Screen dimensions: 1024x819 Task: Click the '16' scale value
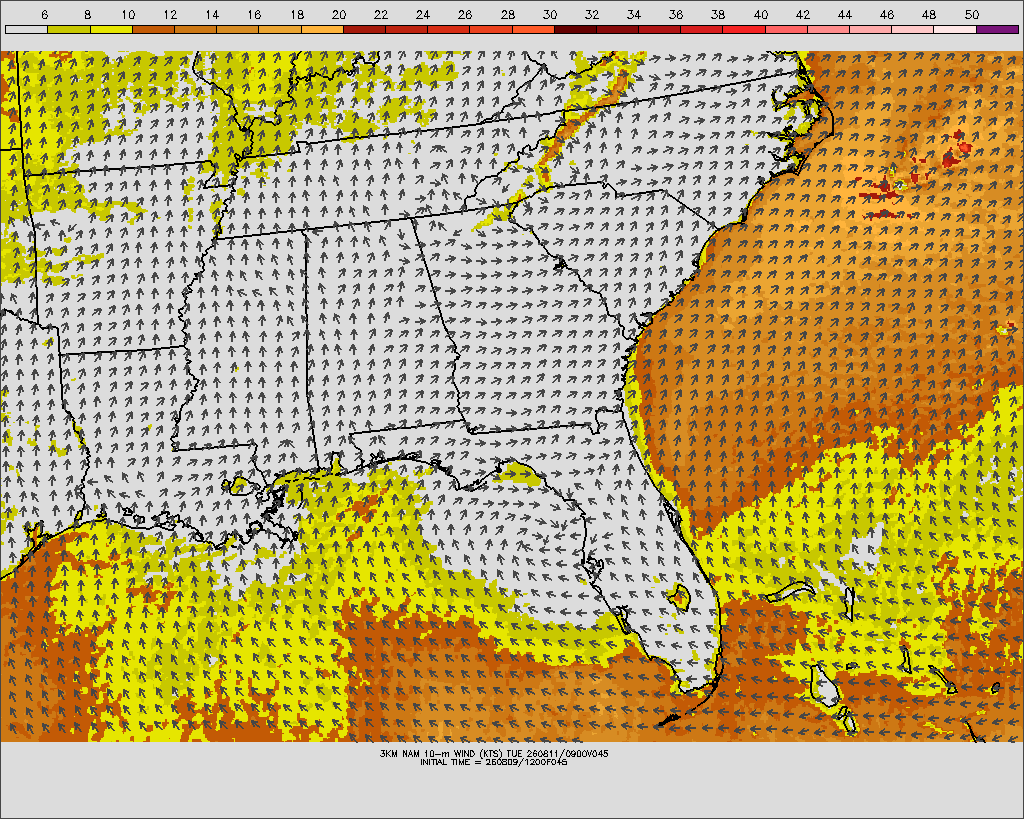[x=254, y=14]
